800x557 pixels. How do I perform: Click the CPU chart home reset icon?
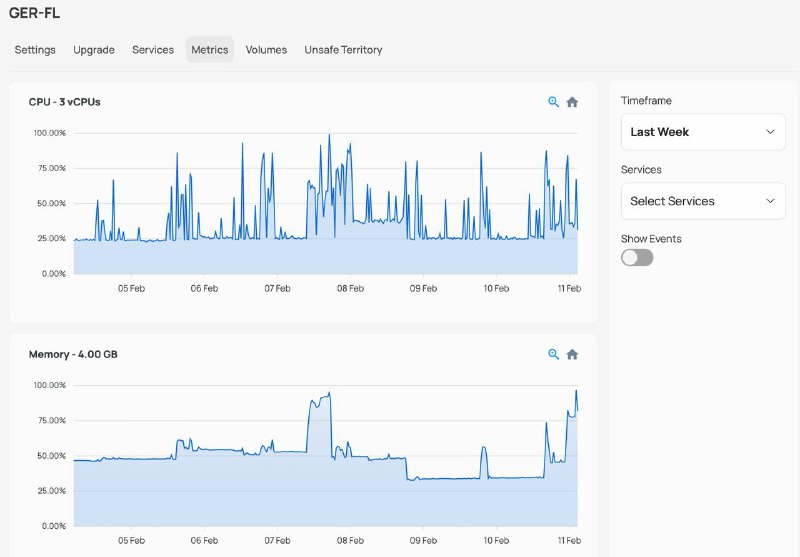(x=572, y=102)
